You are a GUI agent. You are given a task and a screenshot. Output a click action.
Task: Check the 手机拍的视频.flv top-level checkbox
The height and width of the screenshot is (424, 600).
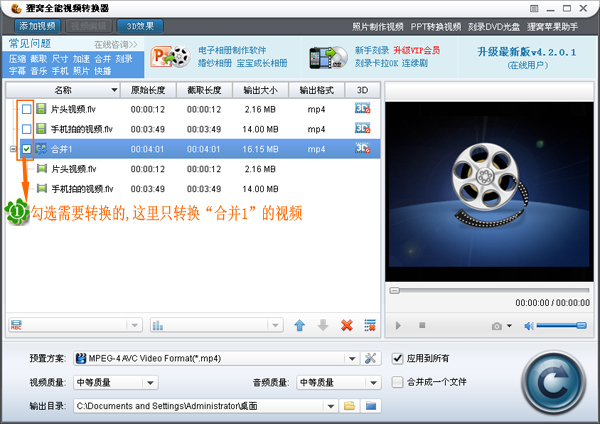click(26, 129)
